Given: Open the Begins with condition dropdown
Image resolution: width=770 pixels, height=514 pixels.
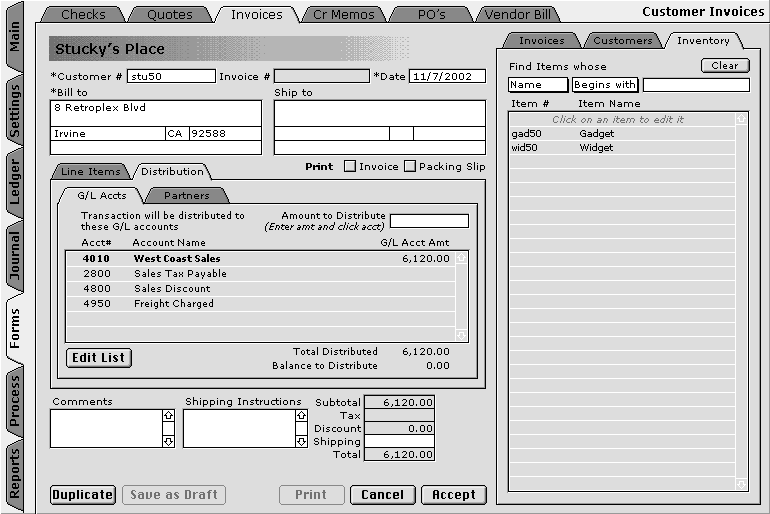Looking at the screenshot, I should click(x=605, y=85).
